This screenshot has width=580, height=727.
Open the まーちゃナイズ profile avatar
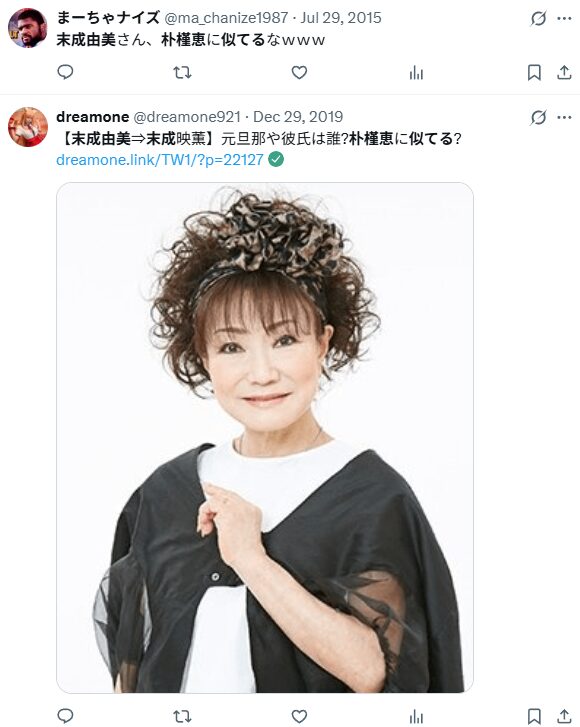click(27, 28)
